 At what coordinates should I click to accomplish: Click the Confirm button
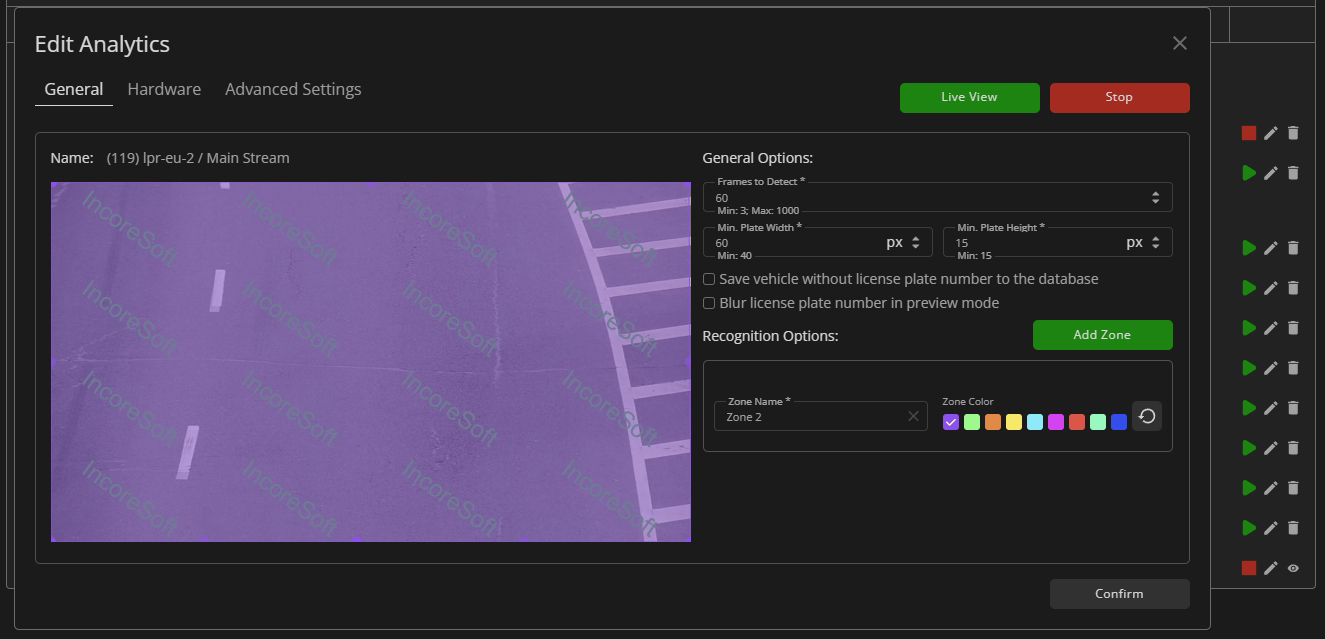[x=1119, y=594]
